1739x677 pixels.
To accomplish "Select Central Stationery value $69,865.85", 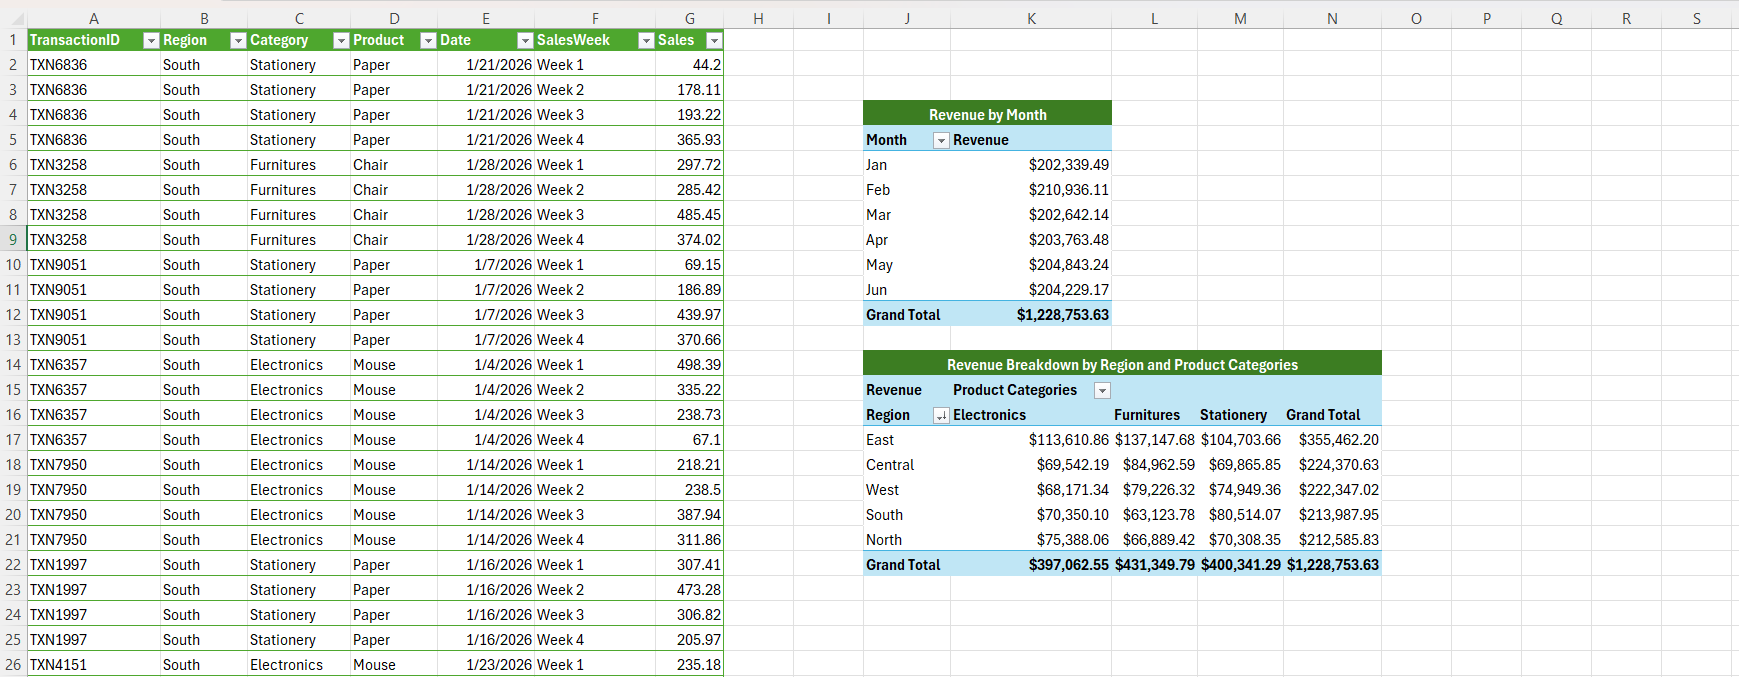I will pos(1240,464).
